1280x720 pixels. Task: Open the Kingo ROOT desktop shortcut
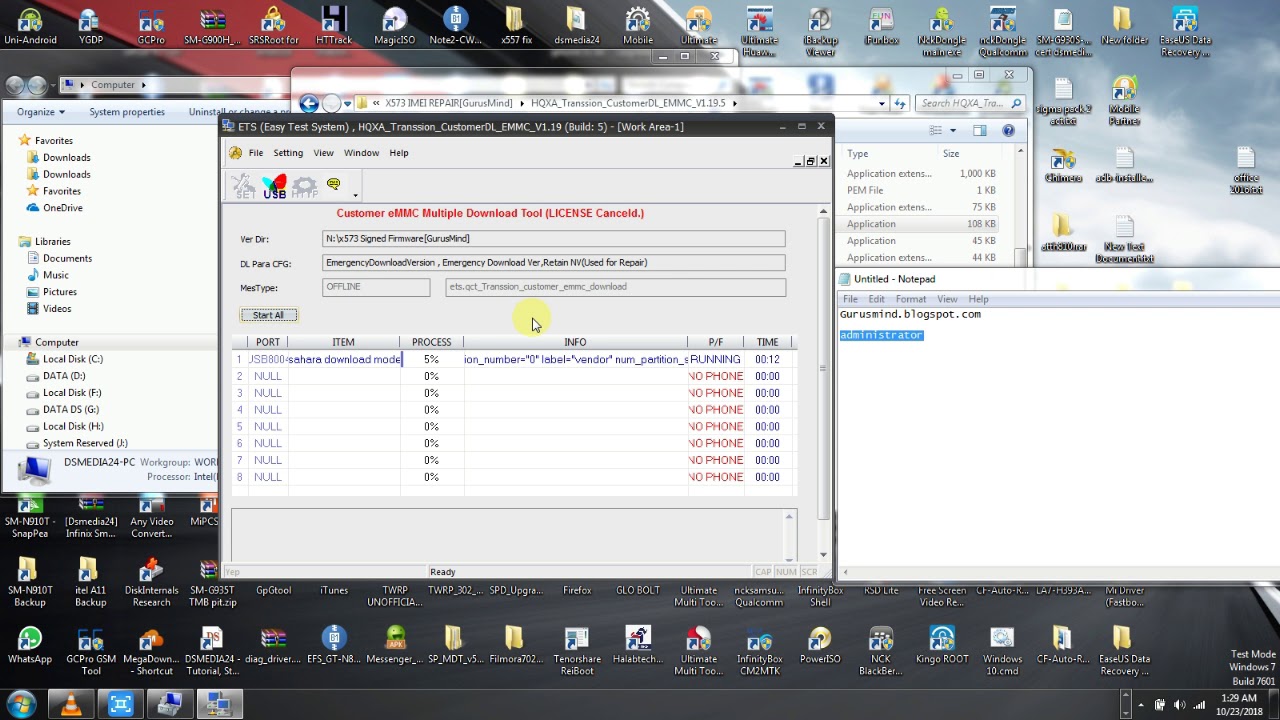point(942,645)
